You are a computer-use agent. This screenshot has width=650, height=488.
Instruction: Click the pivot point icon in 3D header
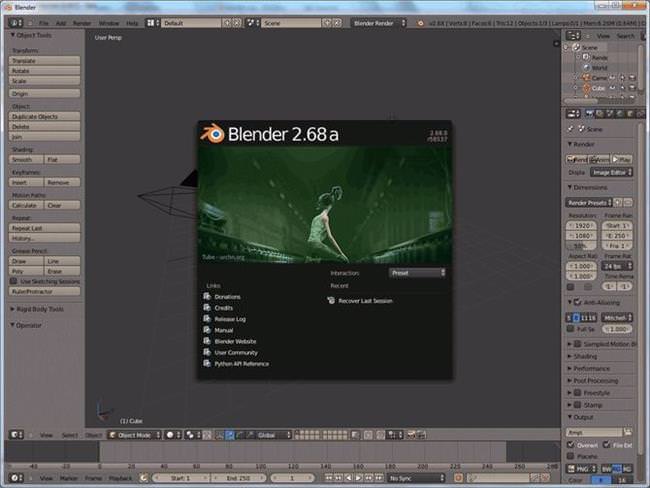[190, 435]
